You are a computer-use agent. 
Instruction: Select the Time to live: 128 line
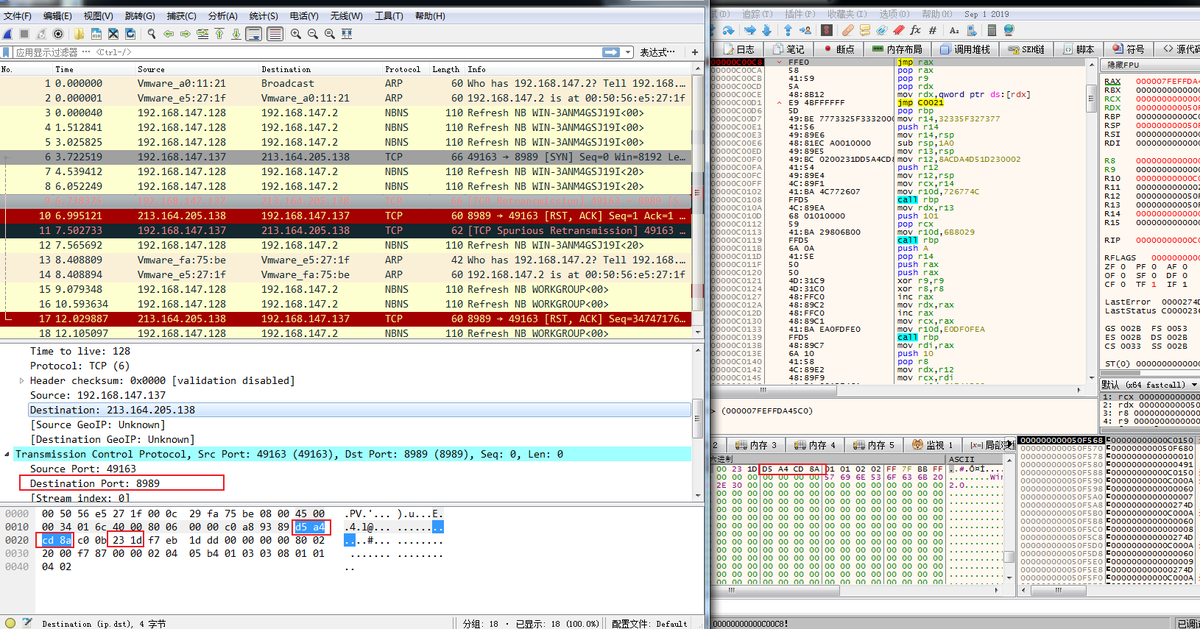click(80, 351)
